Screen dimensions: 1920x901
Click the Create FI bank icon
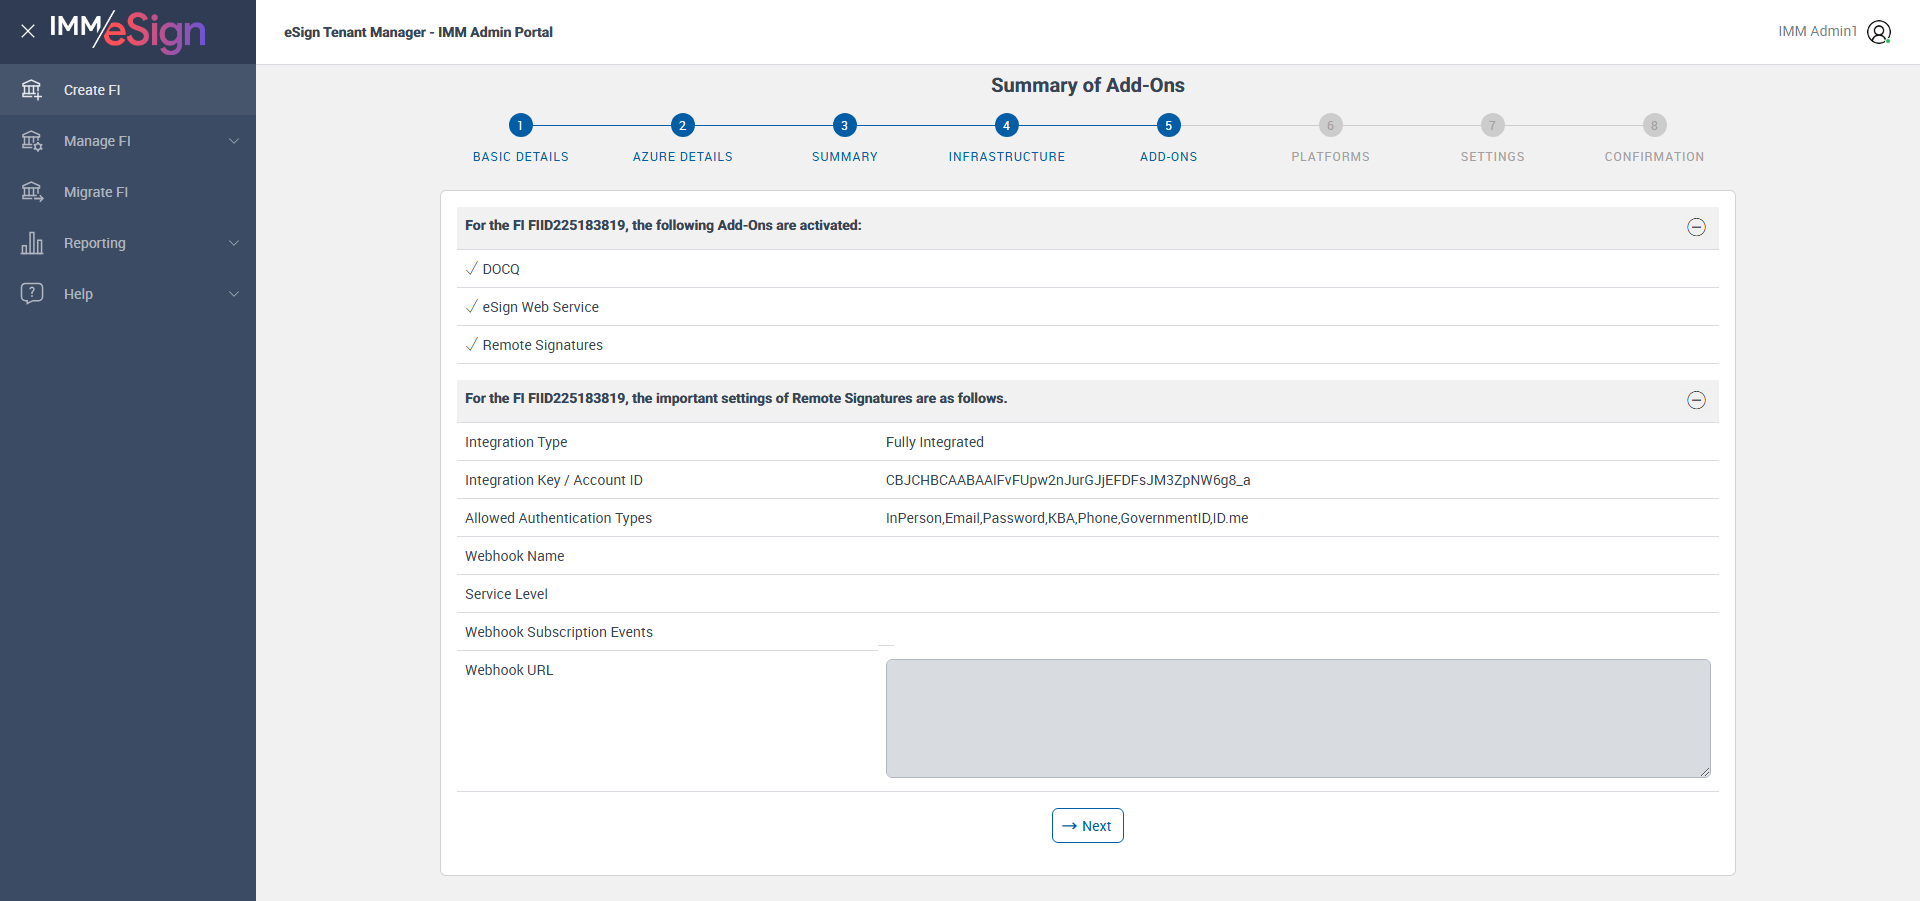tap(32, 90)
